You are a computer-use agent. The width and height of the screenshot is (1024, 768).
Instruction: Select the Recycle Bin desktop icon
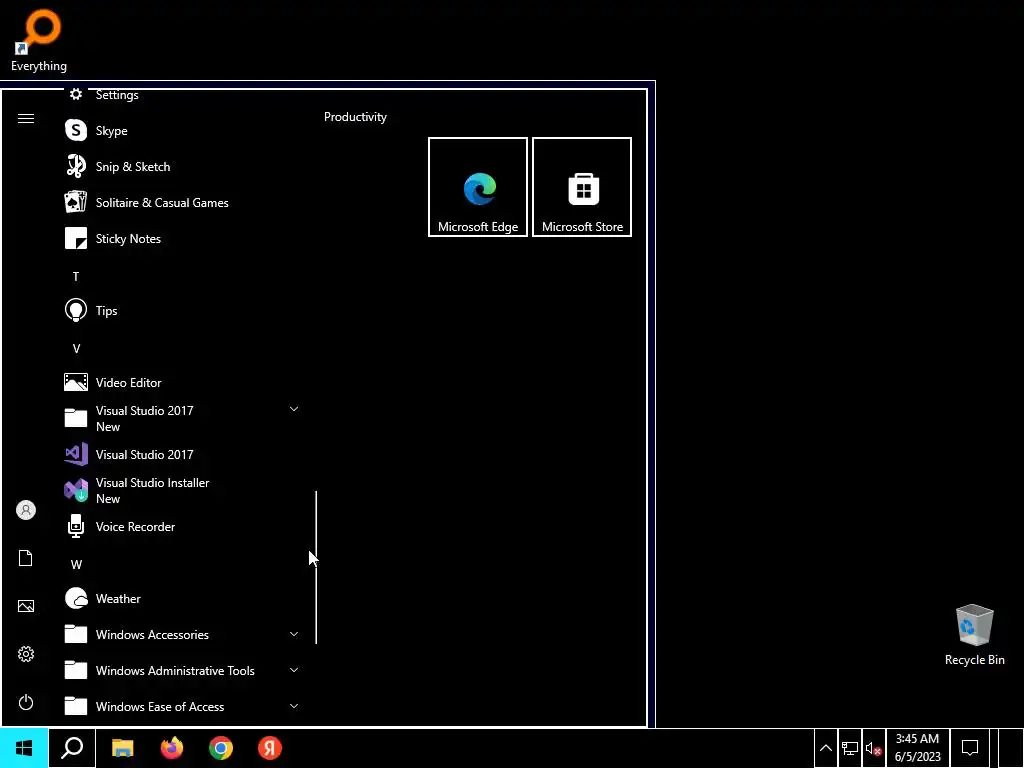974,635
